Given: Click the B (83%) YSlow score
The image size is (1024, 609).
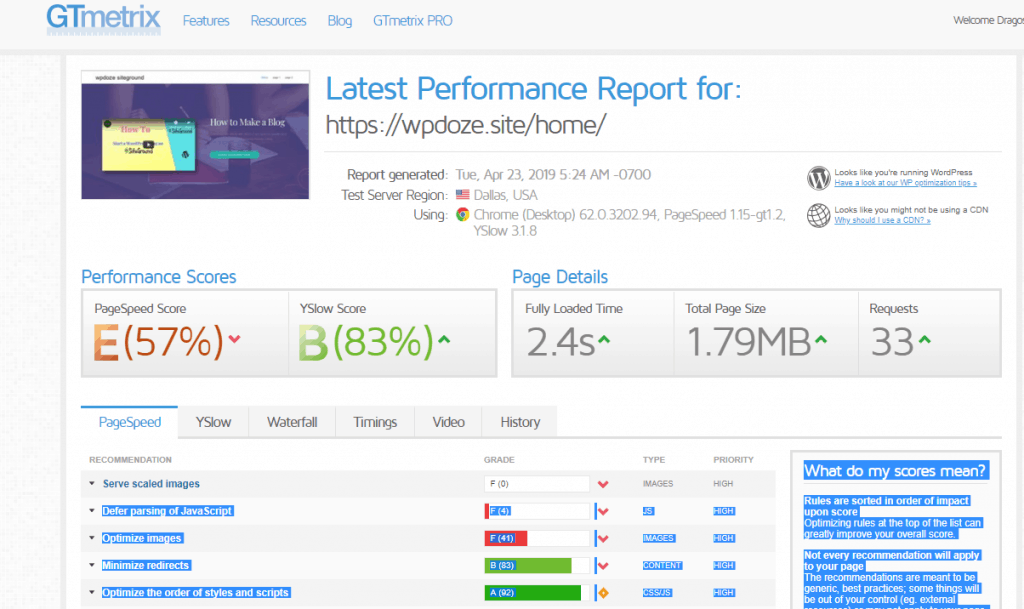Looking at the screenshot, I should [x=366, y=341].
